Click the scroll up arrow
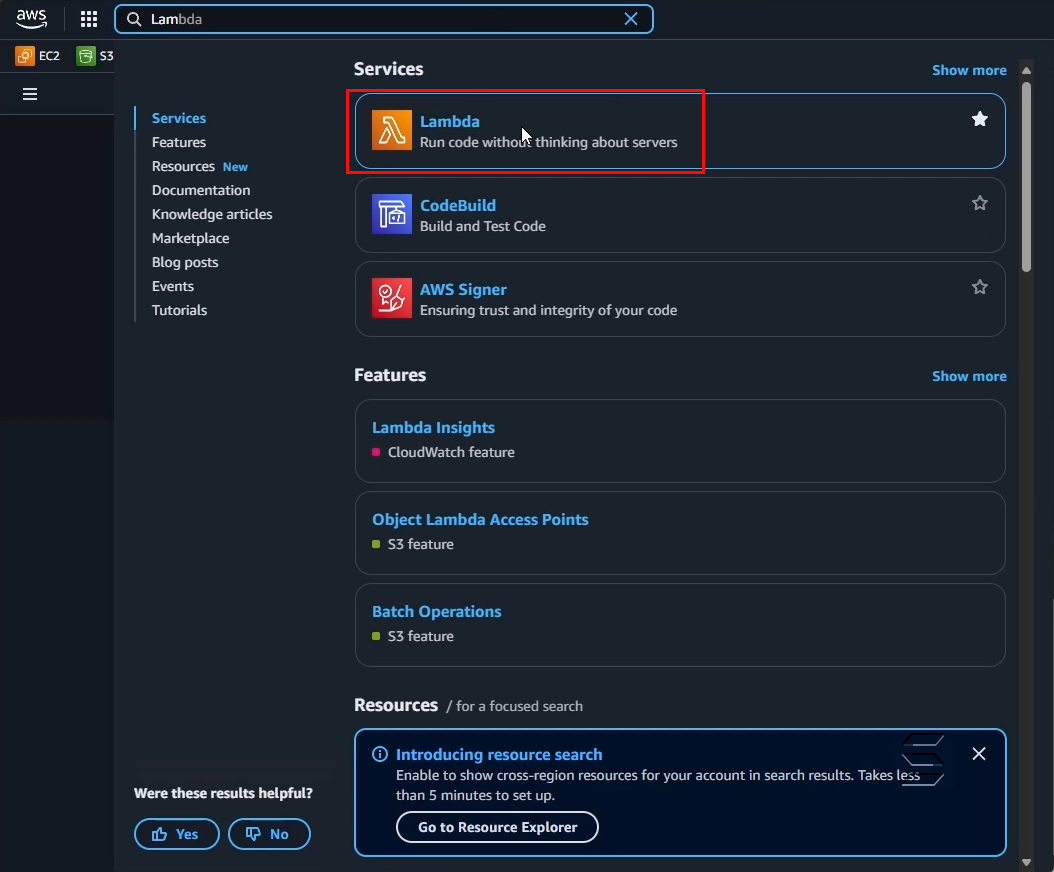 tap(1026, 71)
